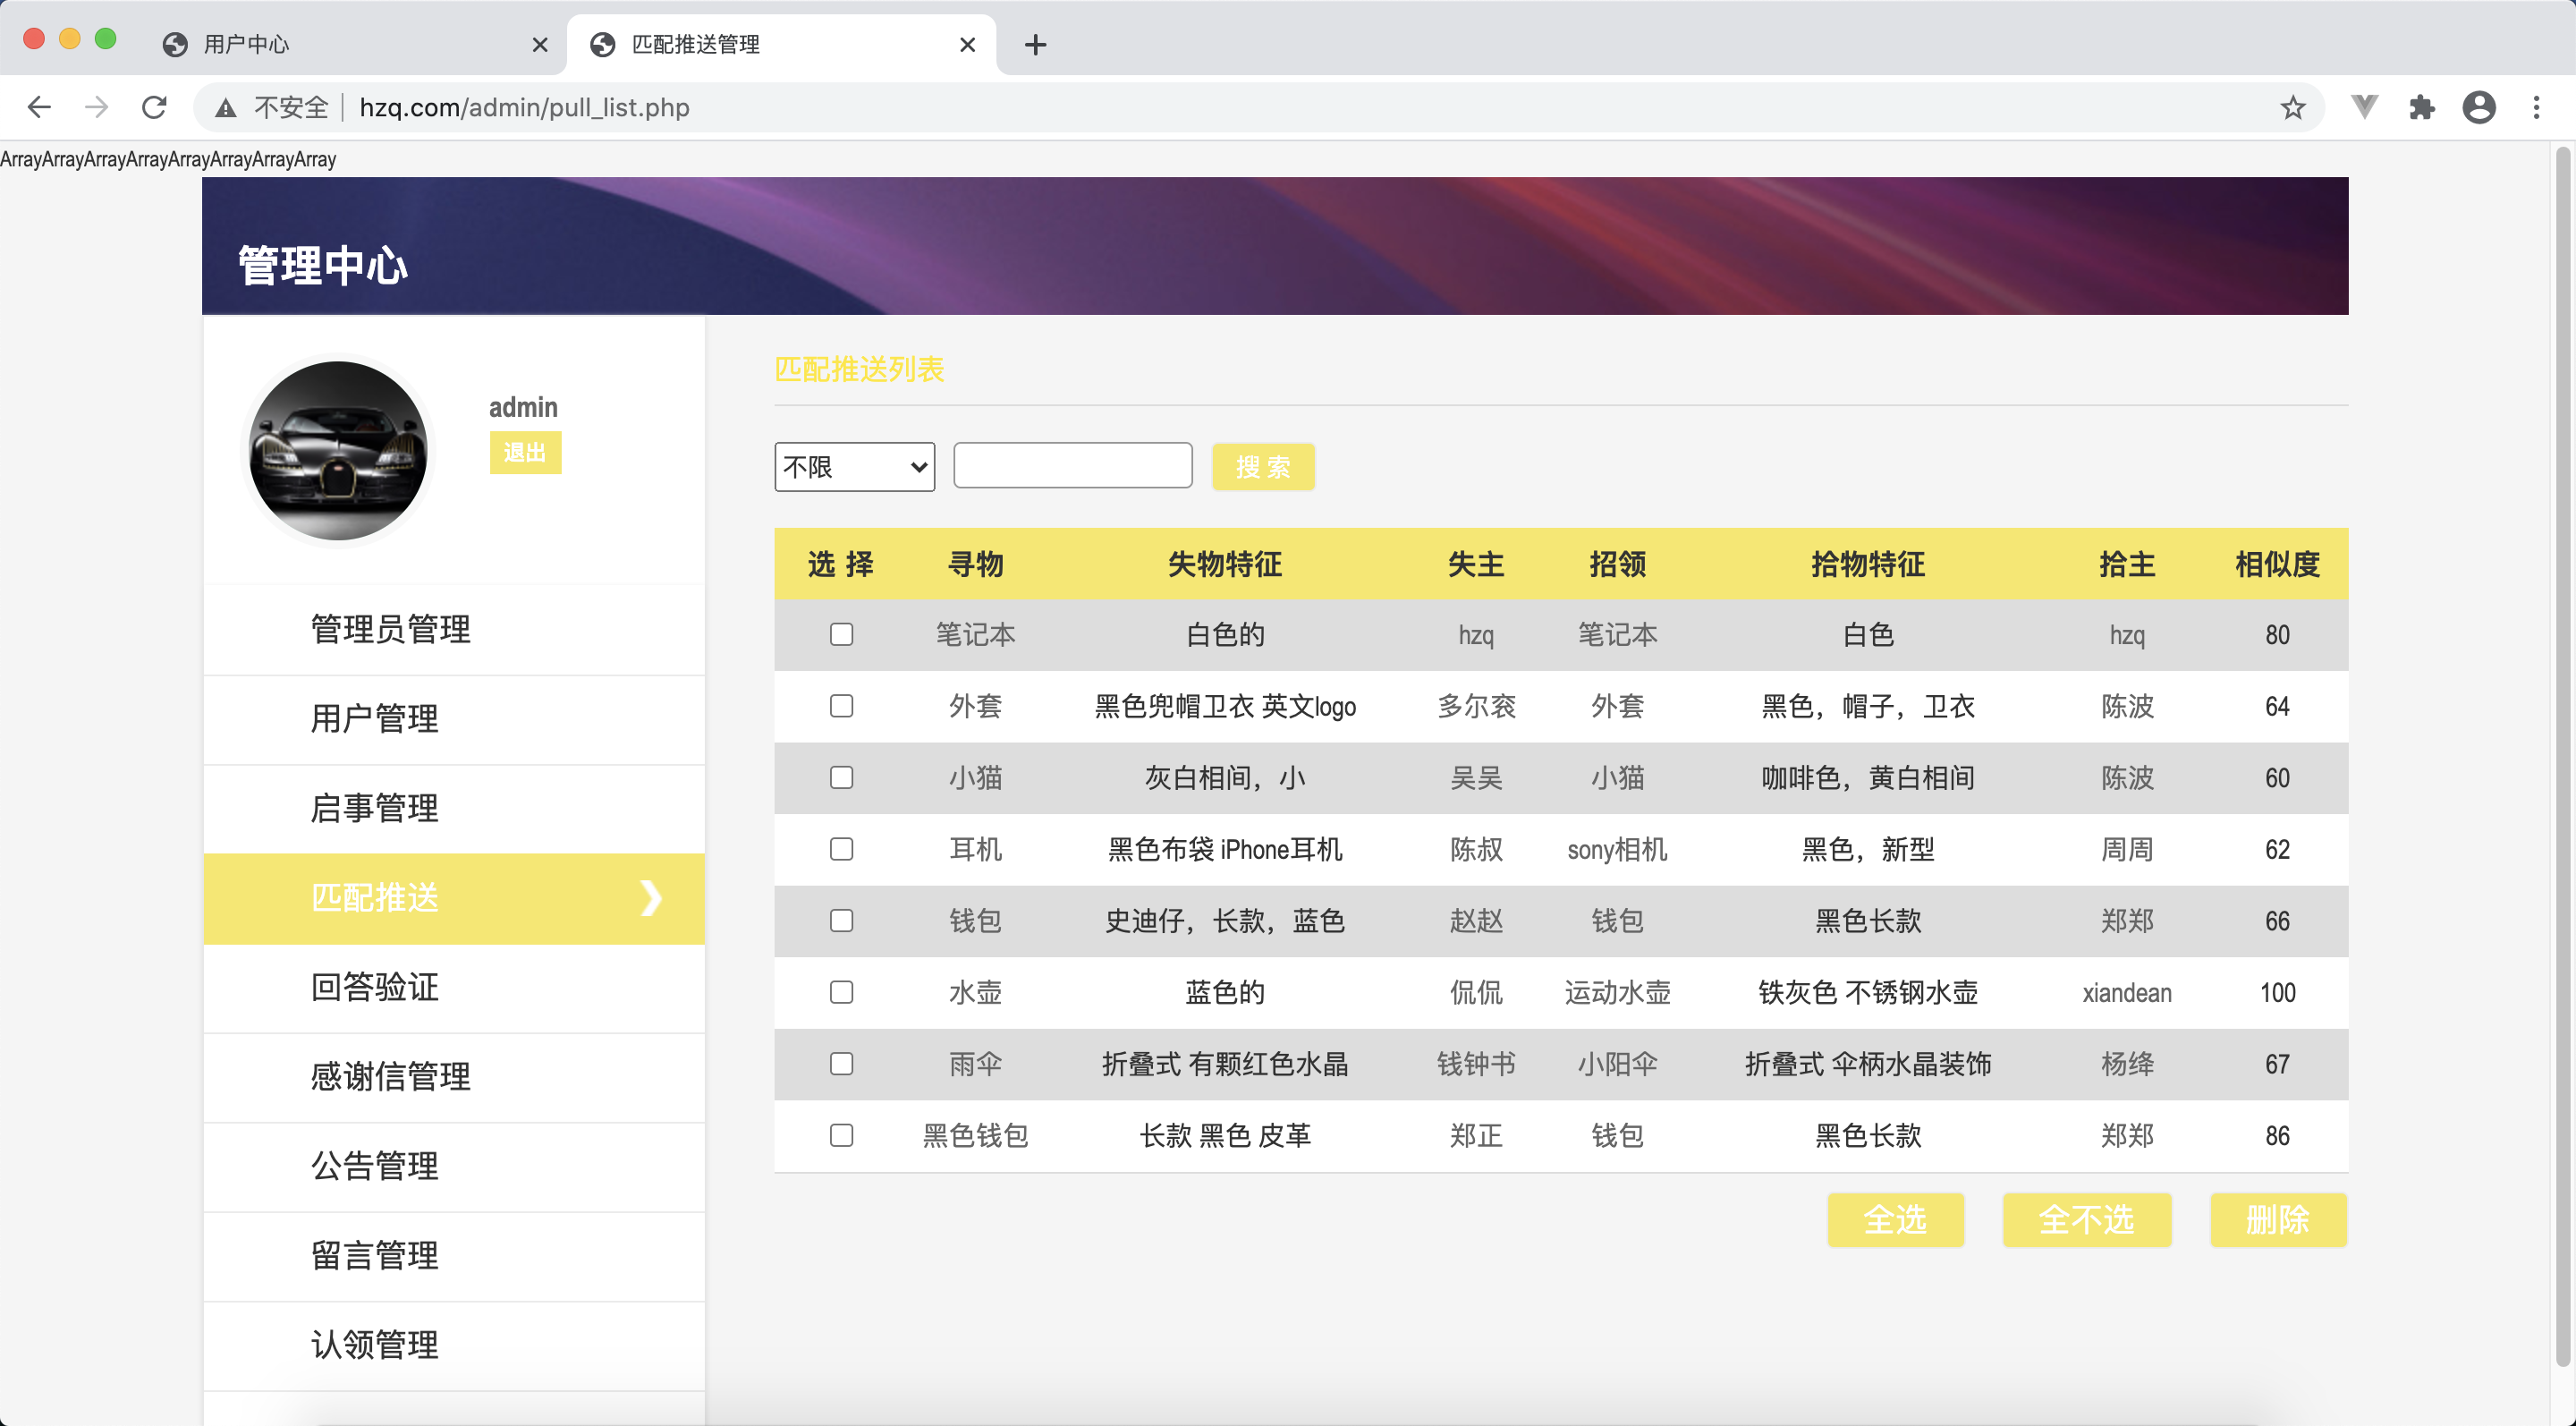
Task: Click the 史迪仔，长款，蓝色 cell
Action: coord(1225,921)
